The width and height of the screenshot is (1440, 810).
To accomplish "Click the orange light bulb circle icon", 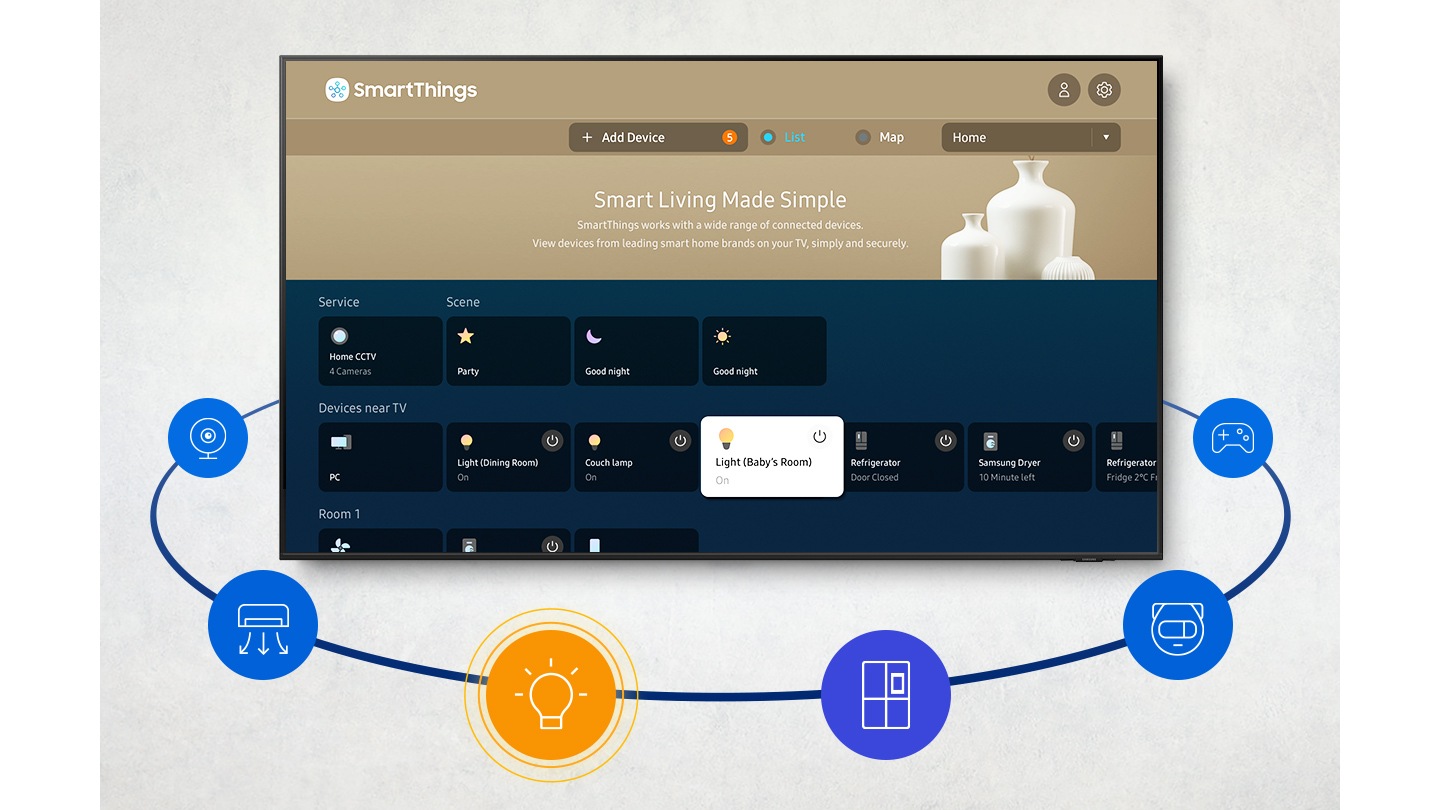I will (x=551, y=694).
